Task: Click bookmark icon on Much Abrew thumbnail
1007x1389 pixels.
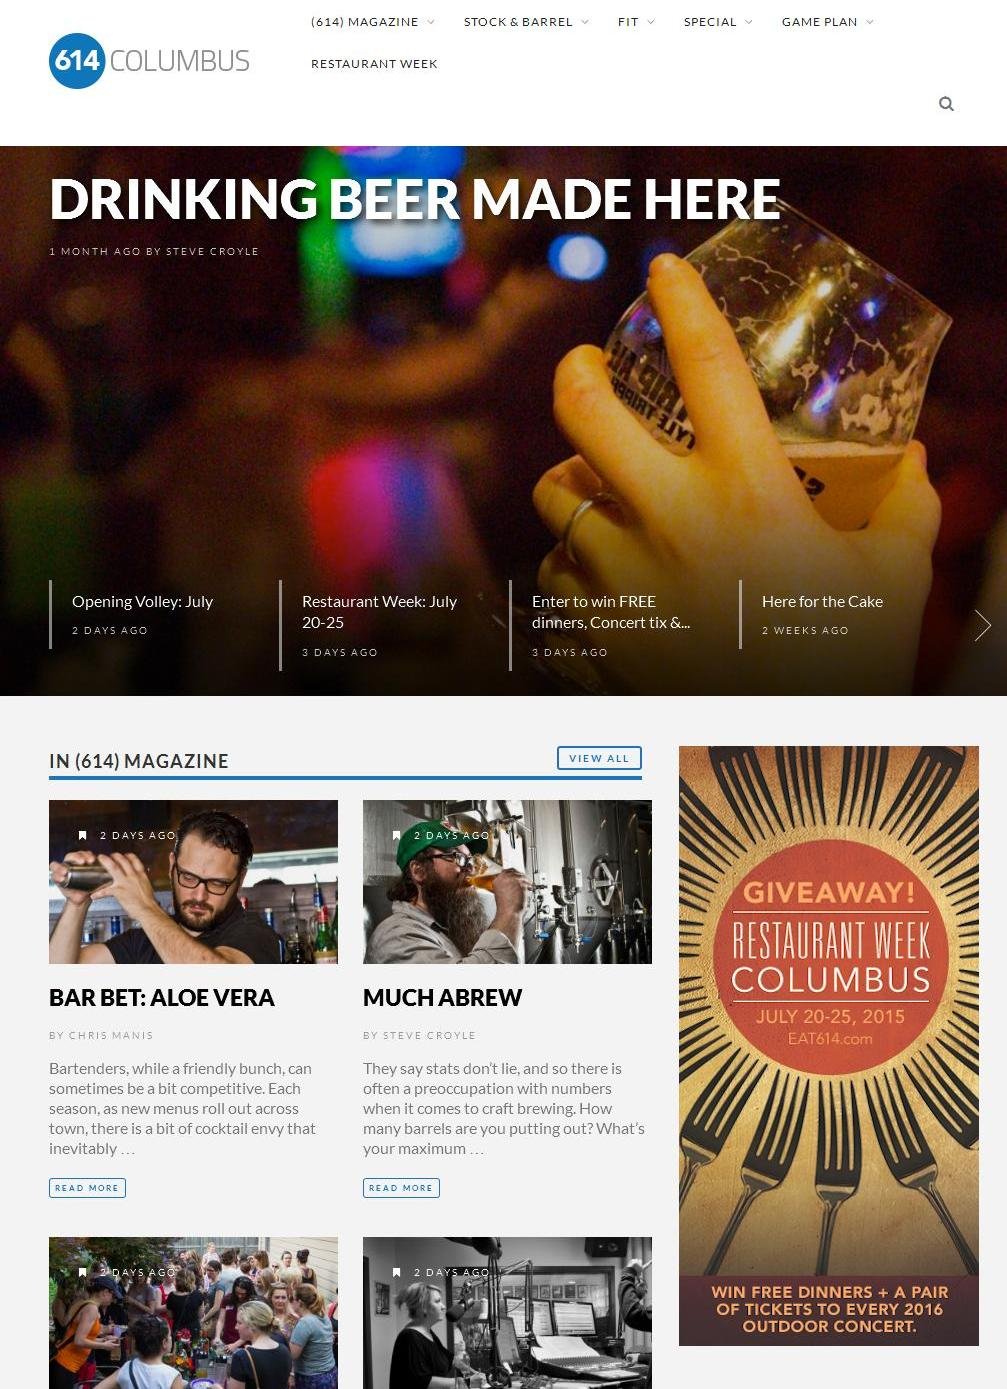Action: tap(396, 835)
